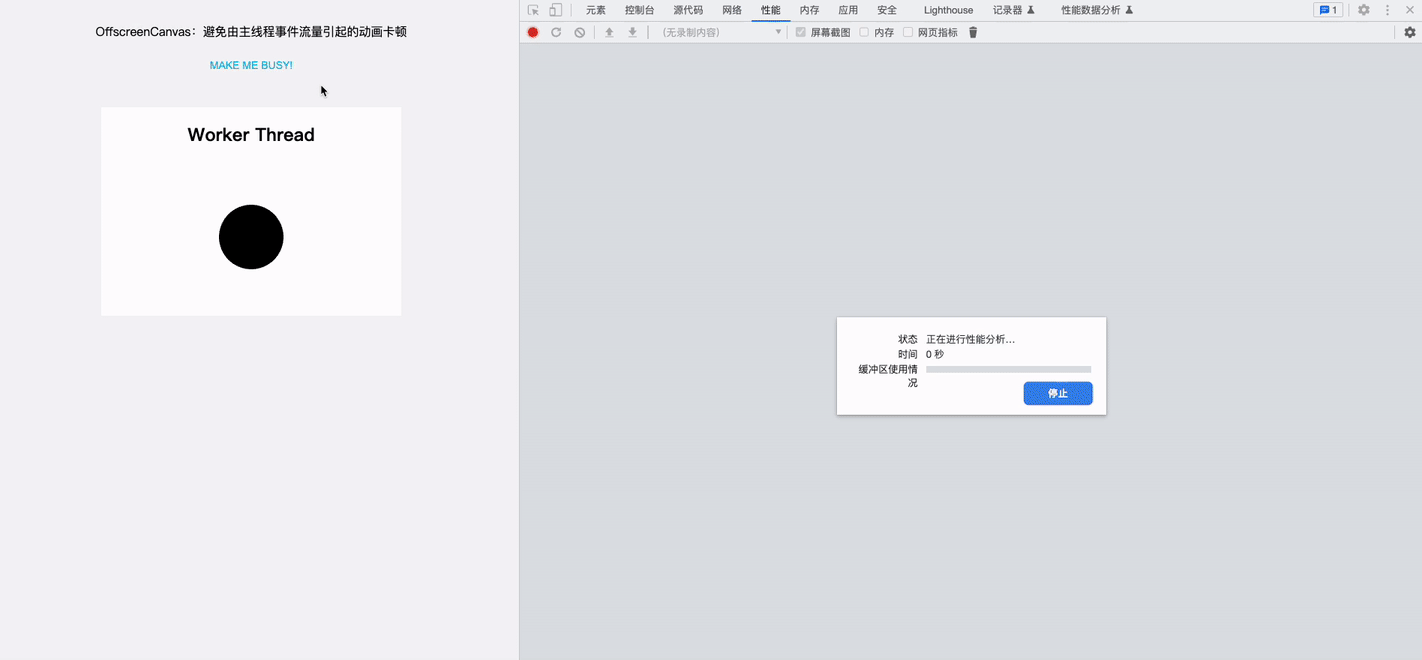Click the 停止 button in the dialog
Screen dimensions: 1422x660
pos(1057,393)
